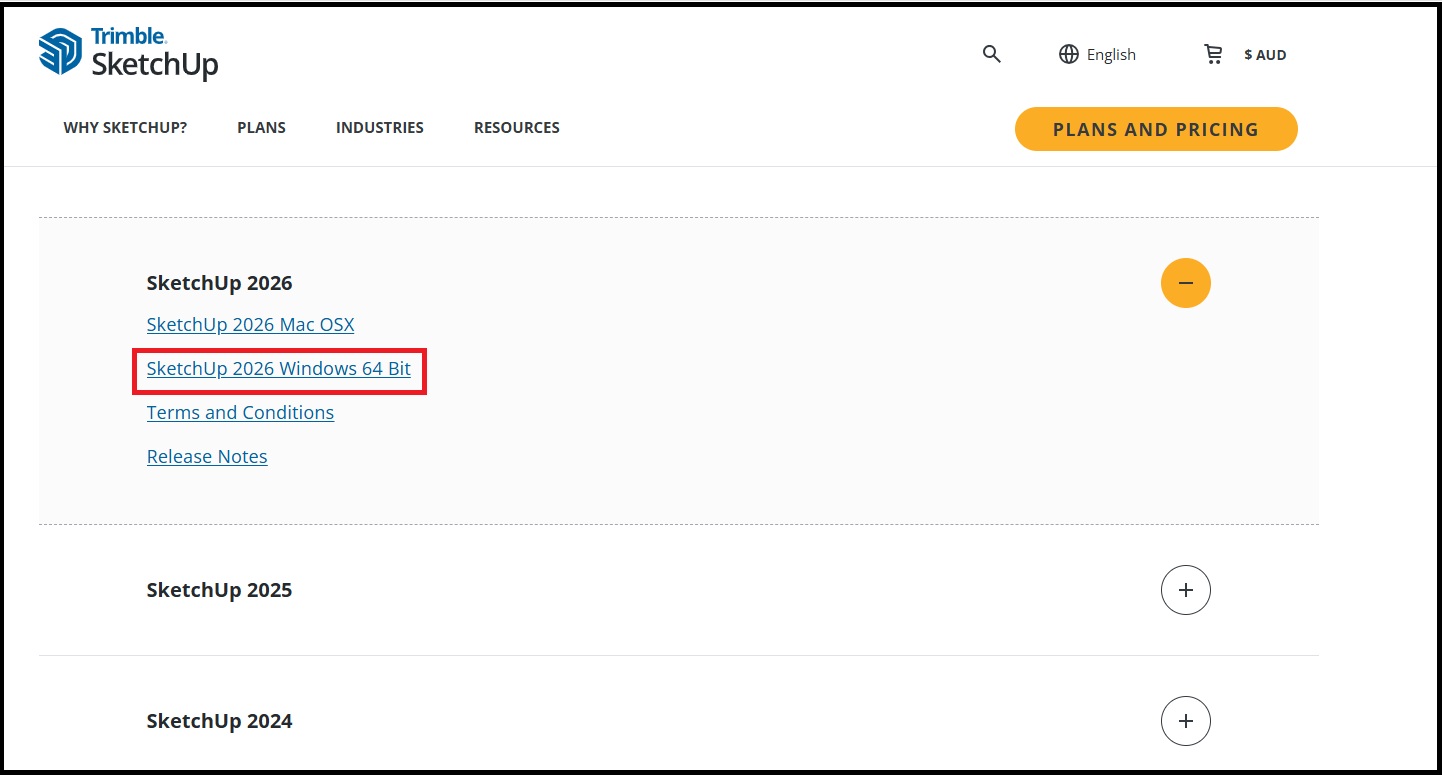Open the RESOURCES menu
The height and width of the screenshot is (775, 1442).
pos(517,128)
